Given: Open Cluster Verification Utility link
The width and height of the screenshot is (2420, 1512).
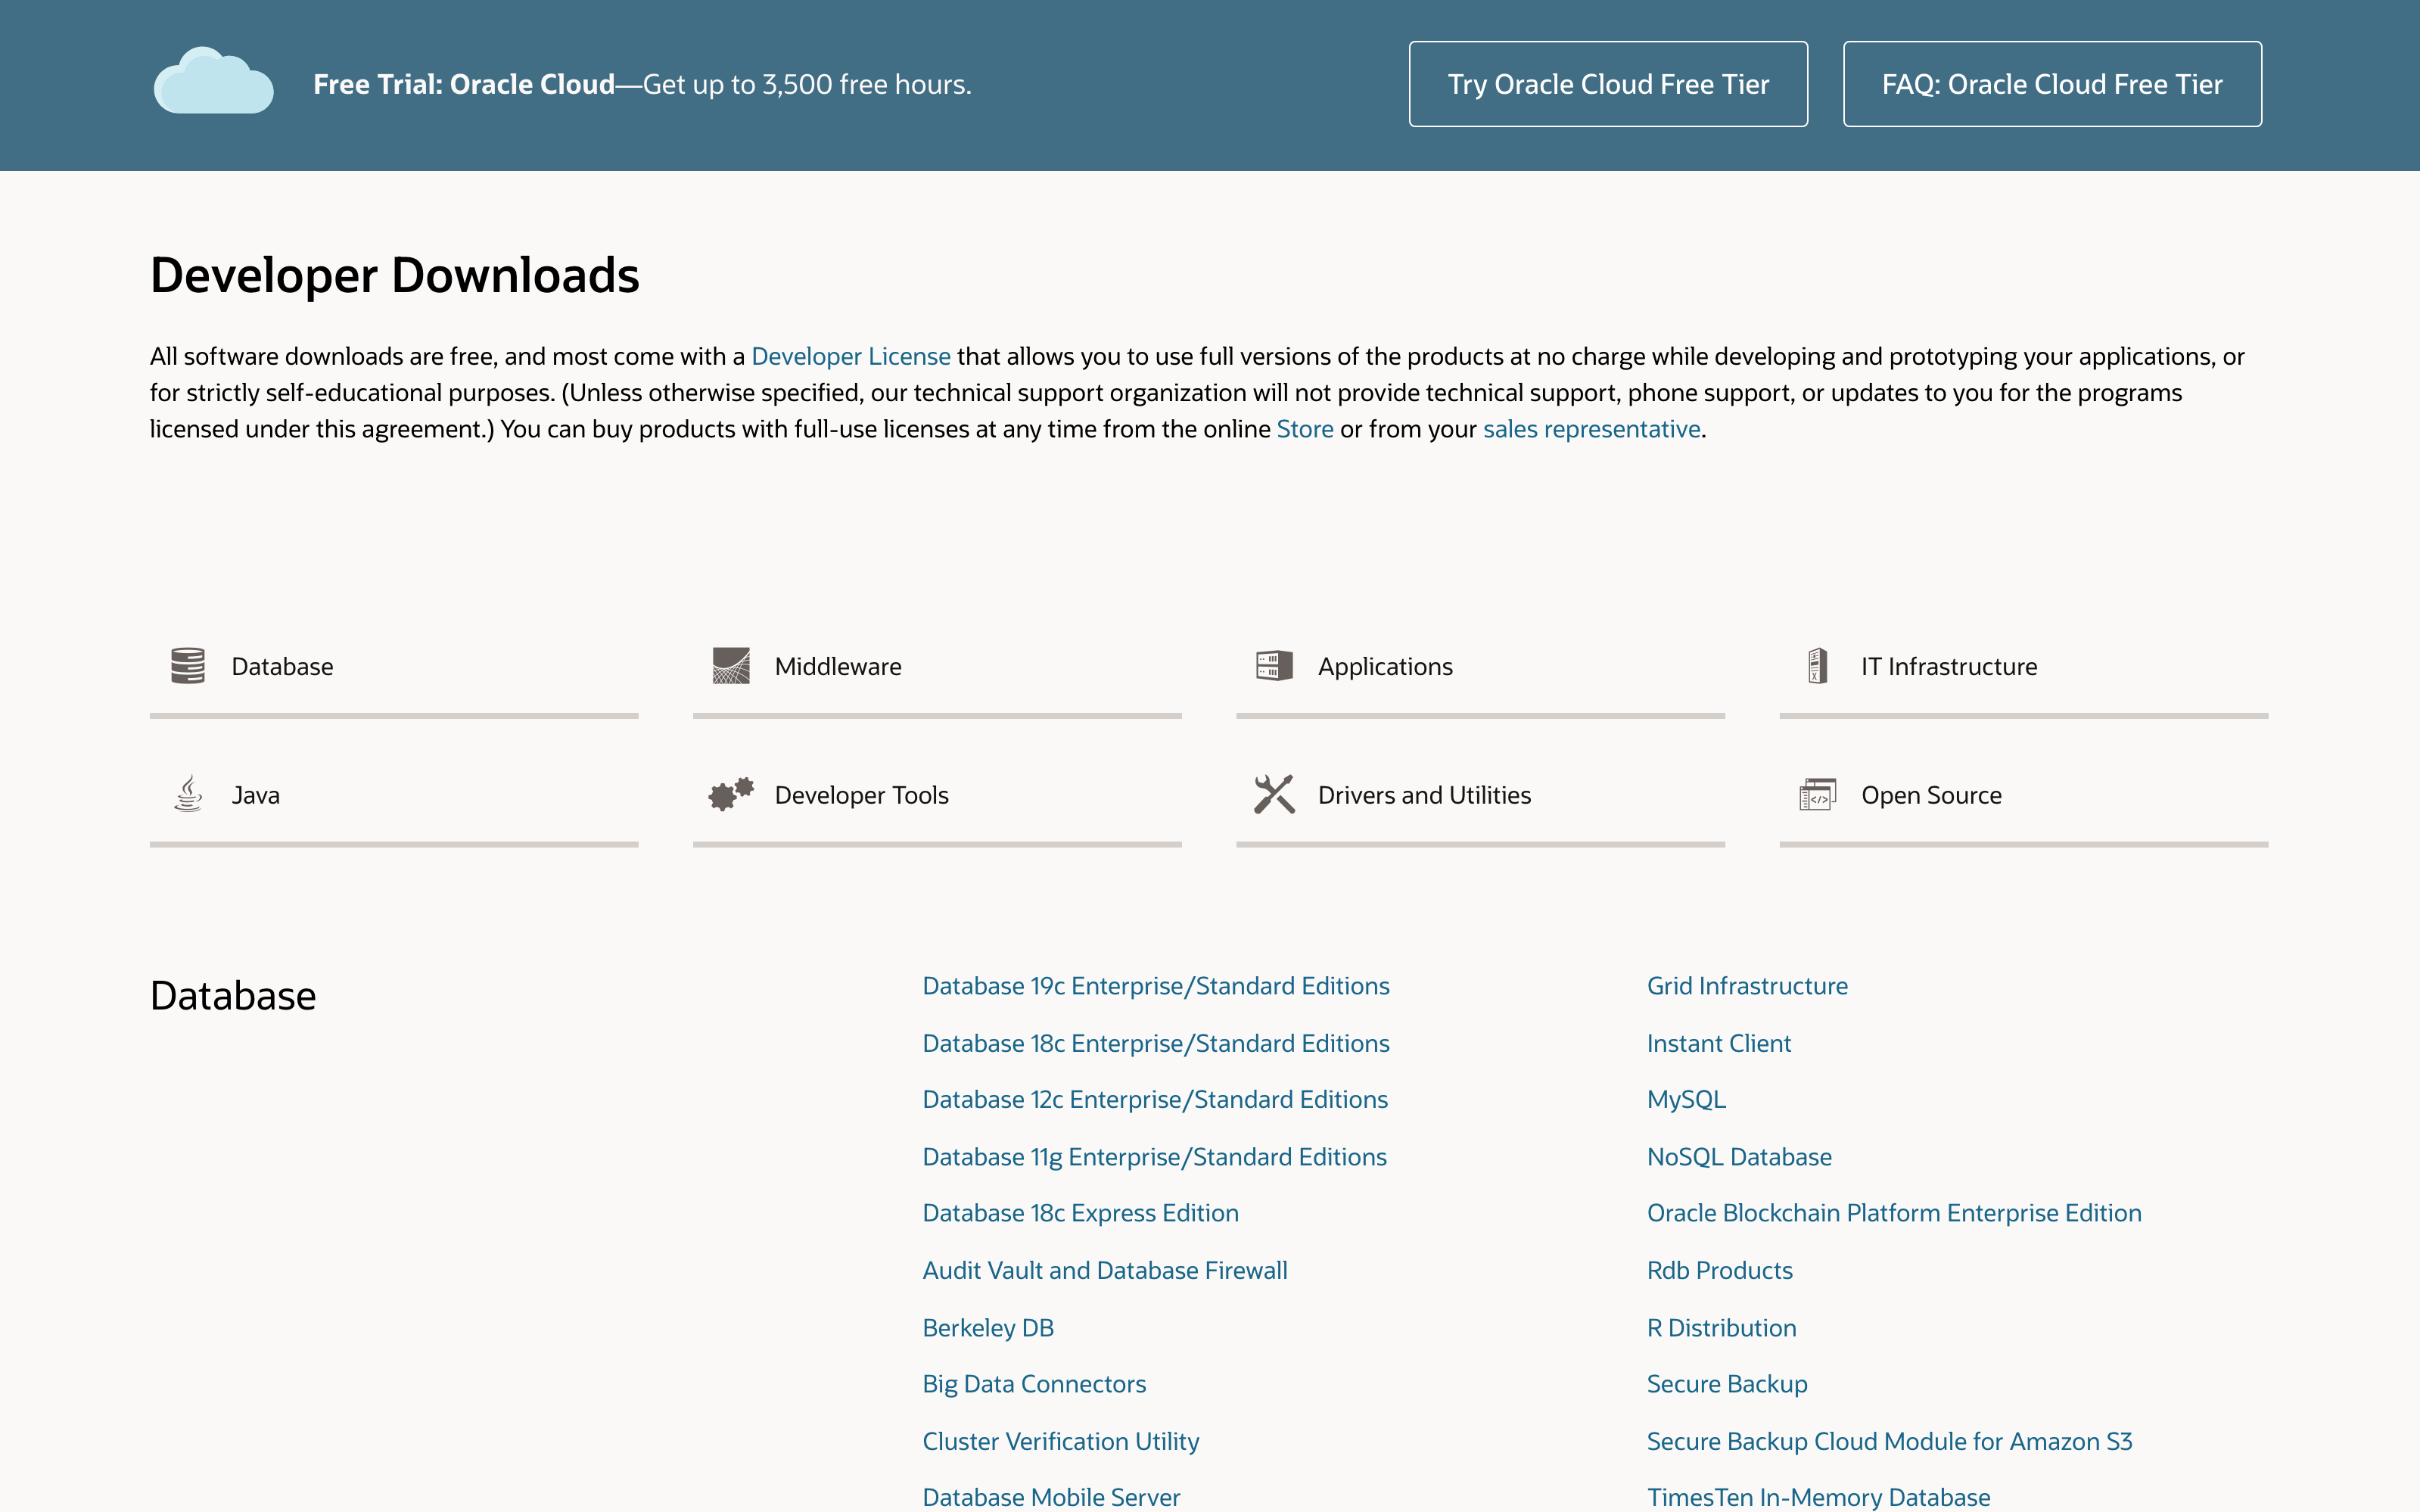Looking at the screenshot, I should click(1060, 1441).
